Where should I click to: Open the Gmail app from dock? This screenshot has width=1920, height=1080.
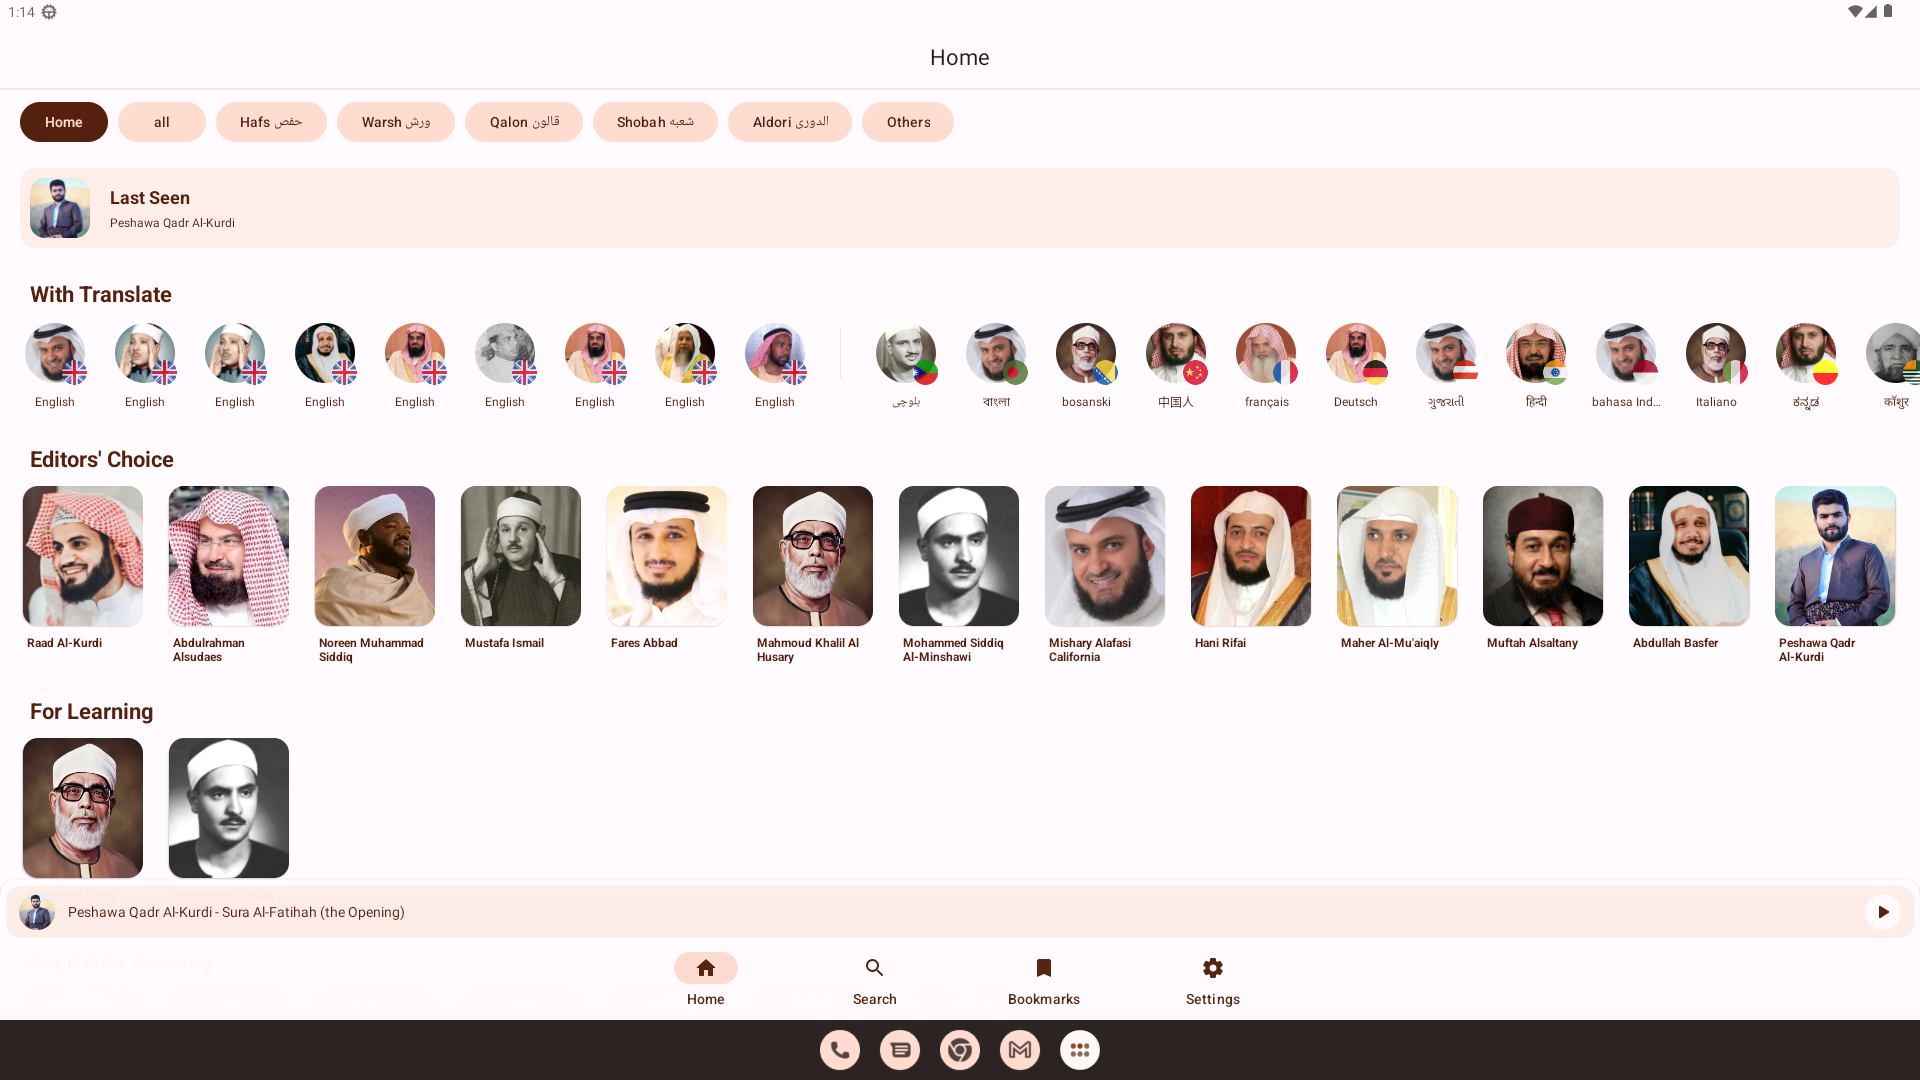click(x=1020, y=1050)
